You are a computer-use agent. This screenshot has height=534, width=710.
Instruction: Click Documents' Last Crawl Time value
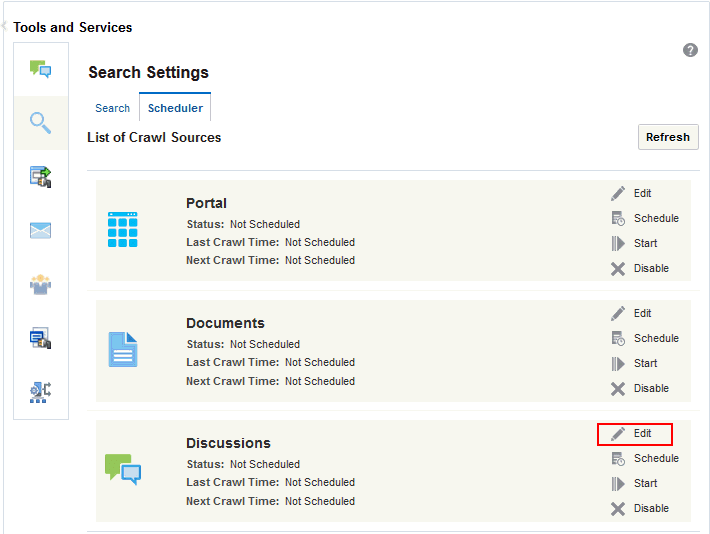(x=320, y=362)
